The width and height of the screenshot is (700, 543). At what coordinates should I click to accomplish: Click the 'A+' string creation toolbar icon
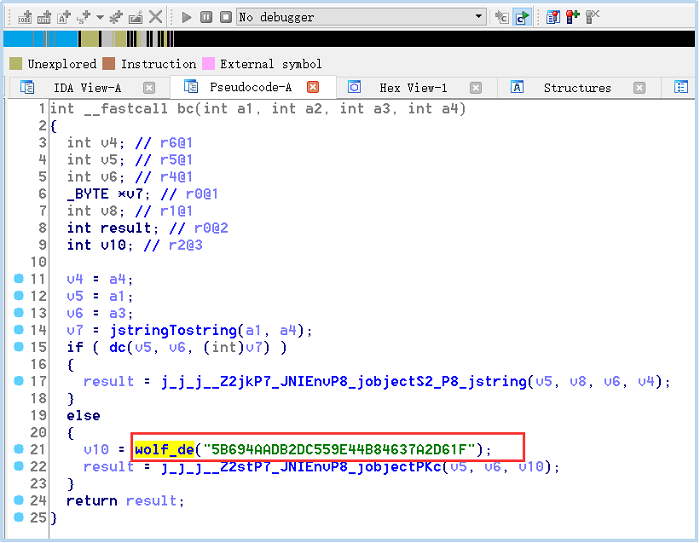tap(63, 17)
